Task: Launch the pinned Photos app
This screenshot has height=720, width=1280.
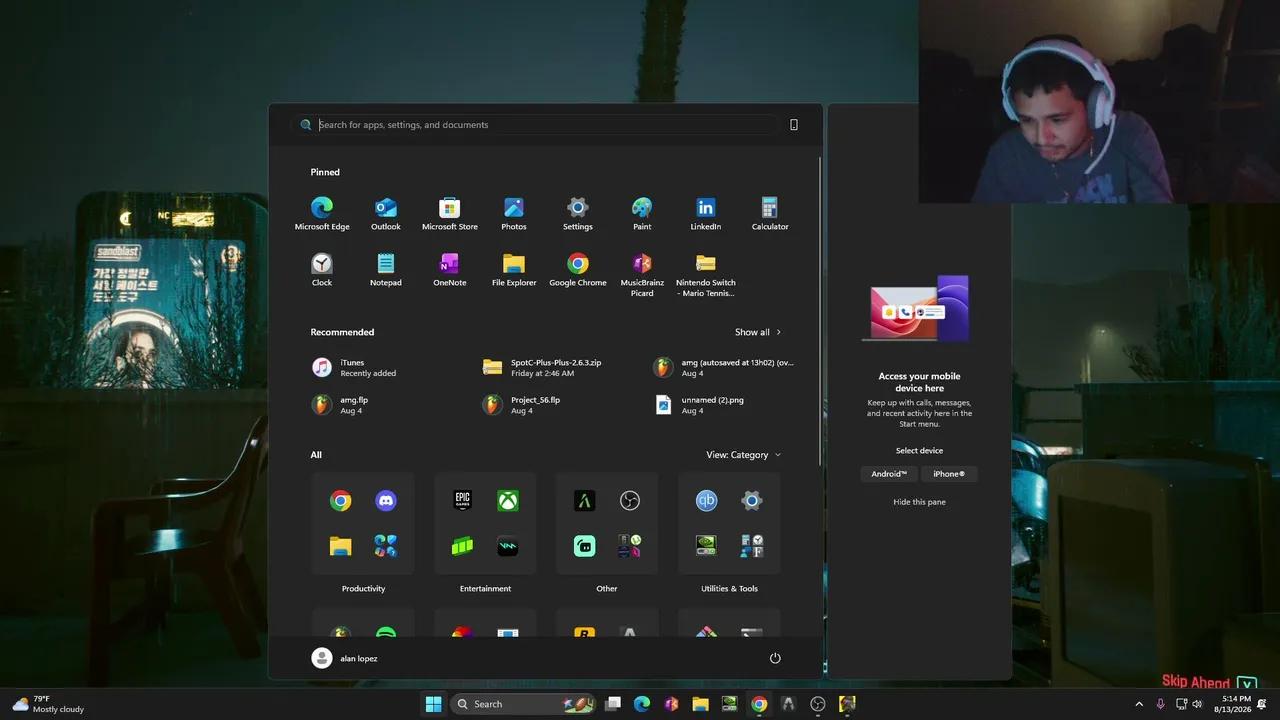Action: click(x=514, y=214)
